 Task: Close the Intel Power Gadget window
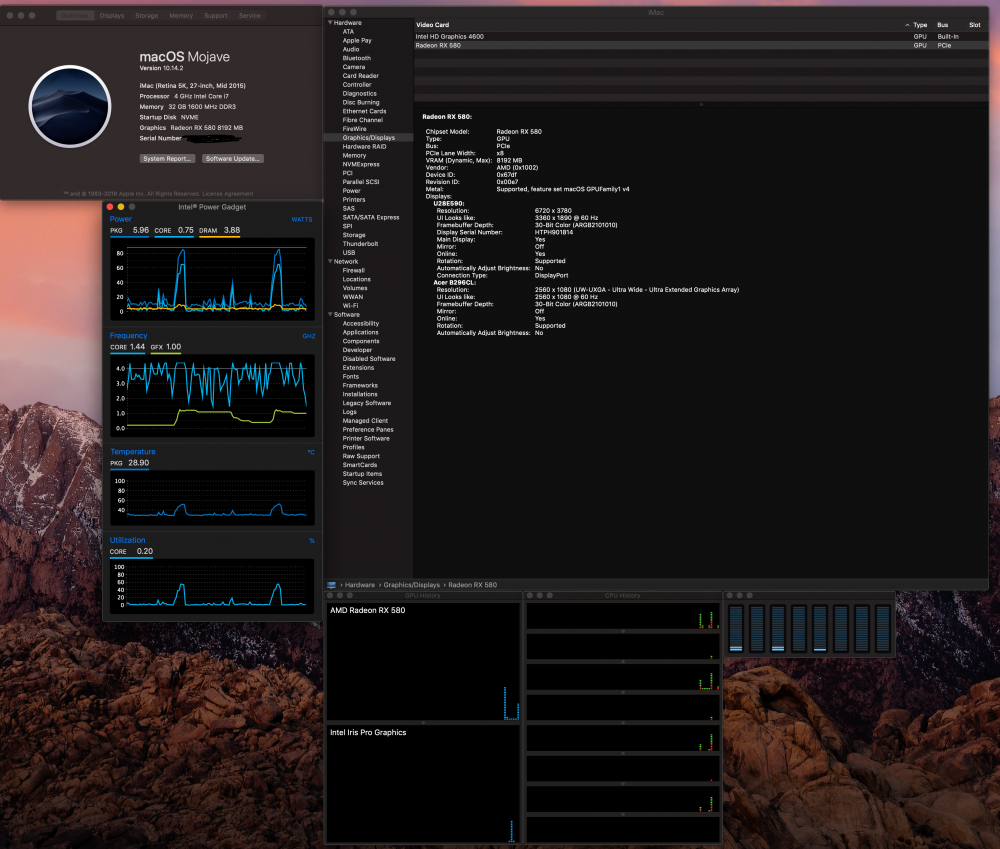click(110, 207)
